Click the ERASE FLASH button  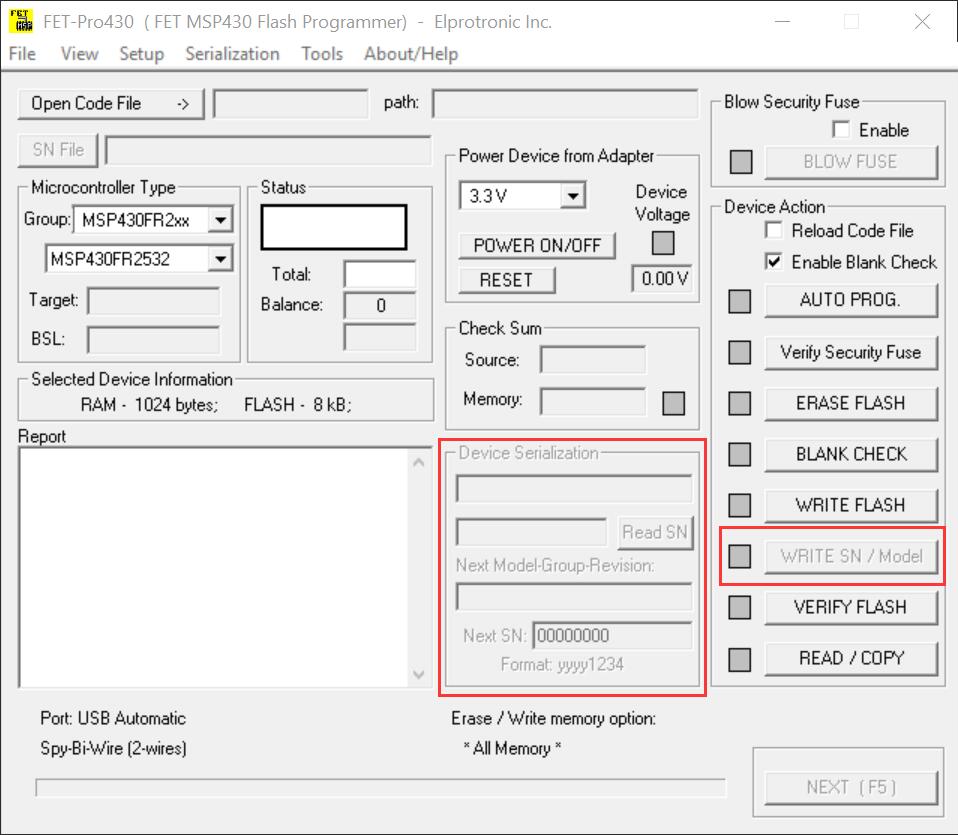tap(850, 403)
